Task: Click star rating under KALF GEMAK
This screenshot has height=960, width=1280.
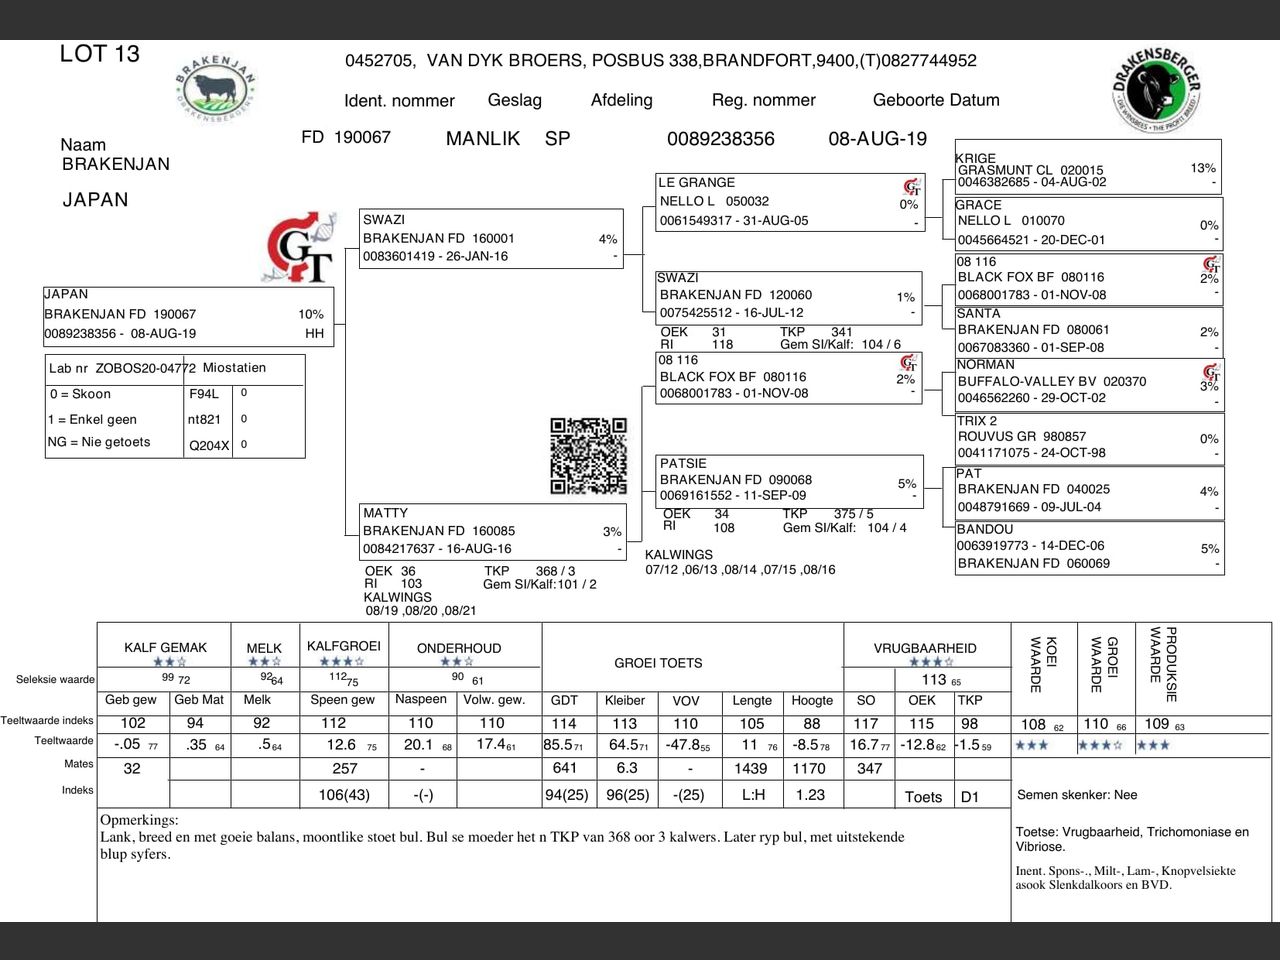Action: tap(170, 662)
